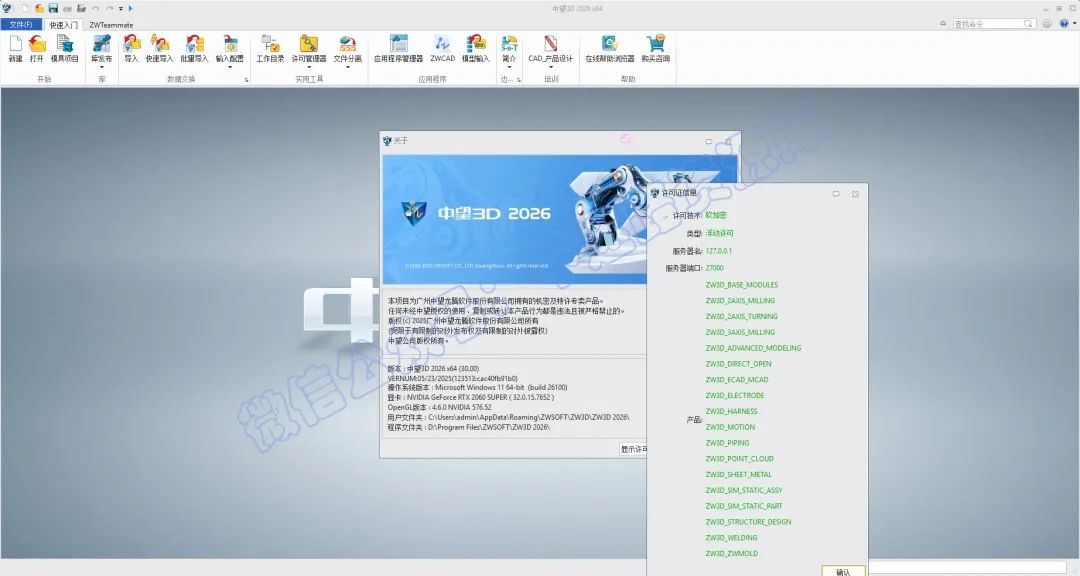The width and height of the screenshot is (1080, 576).
Task: Click the 打开 (Open) folder icon
Action: click(x=37, y=44)
